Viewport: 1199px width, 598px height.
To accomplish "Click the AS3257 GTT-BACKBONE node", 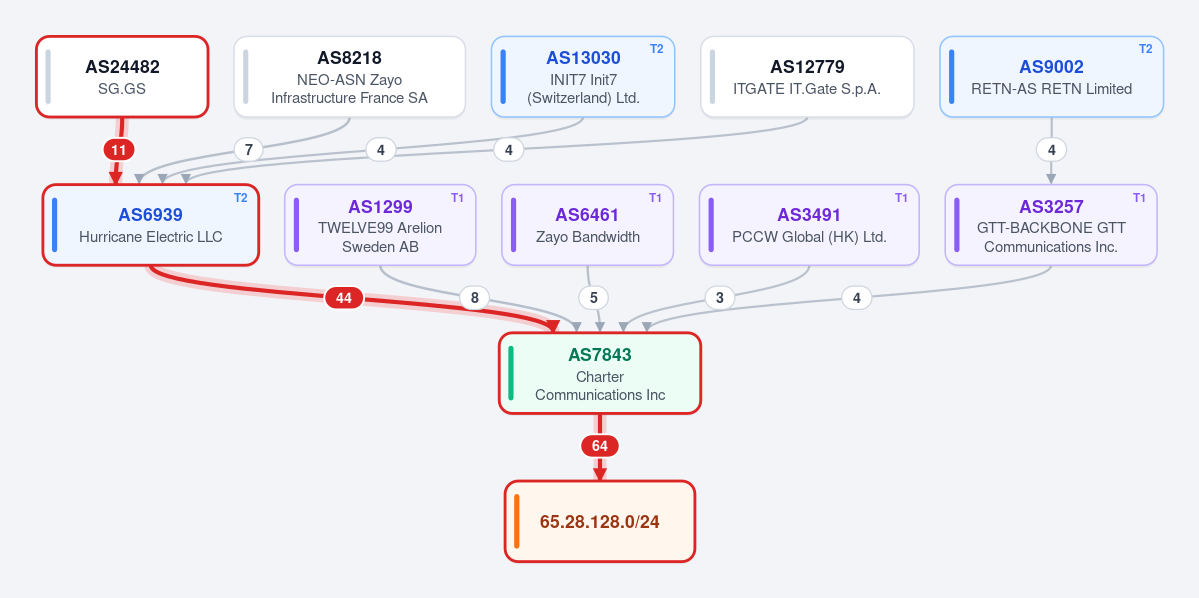I will pos(1051,225).
